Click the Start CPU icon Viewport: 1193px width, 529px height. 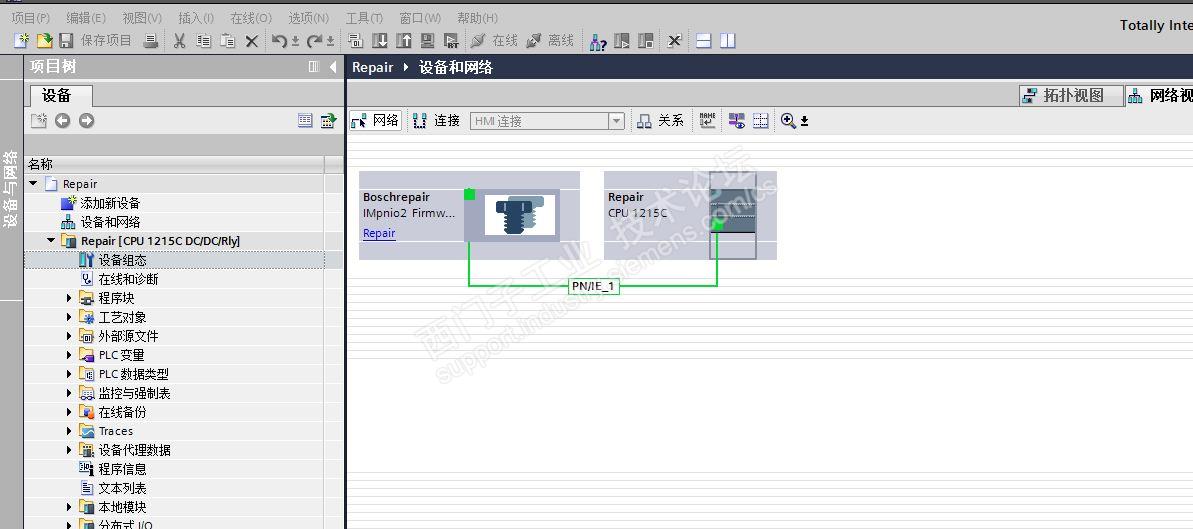(622, 41)
